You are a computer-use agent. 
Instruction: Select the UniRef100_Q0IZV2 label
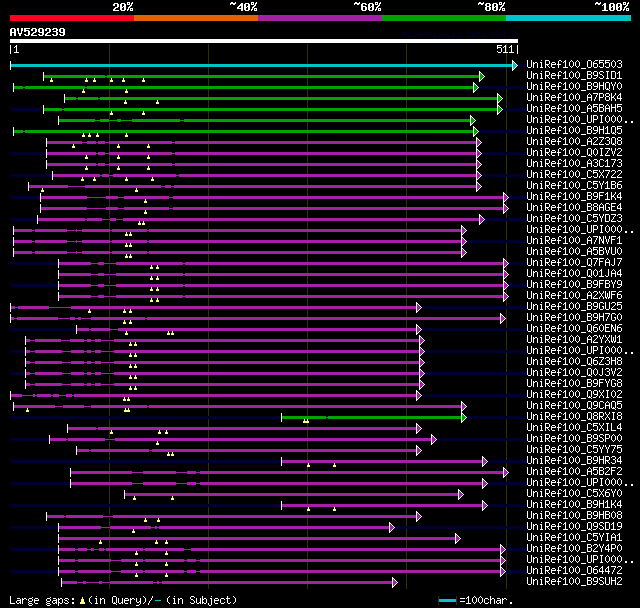[574, 153]
